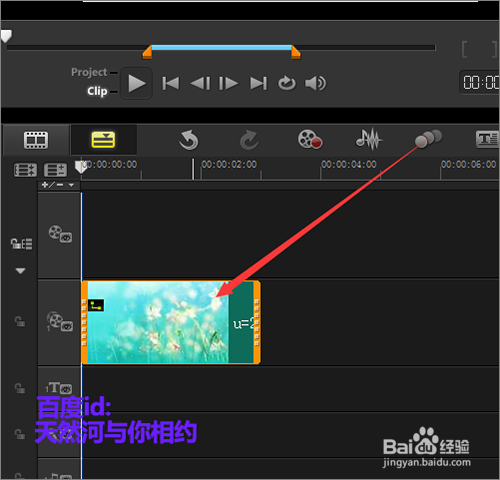The image size is (500, 480).
Task: Show all visible tracks
Action: coord(25,170)
